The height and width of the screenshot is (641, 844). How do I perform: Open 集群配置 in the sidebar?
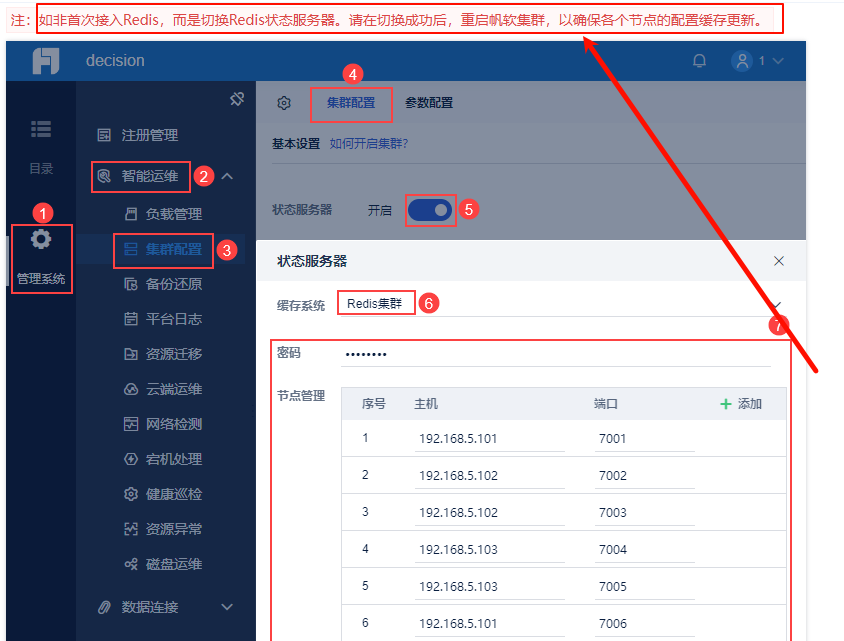click(174, 249)
